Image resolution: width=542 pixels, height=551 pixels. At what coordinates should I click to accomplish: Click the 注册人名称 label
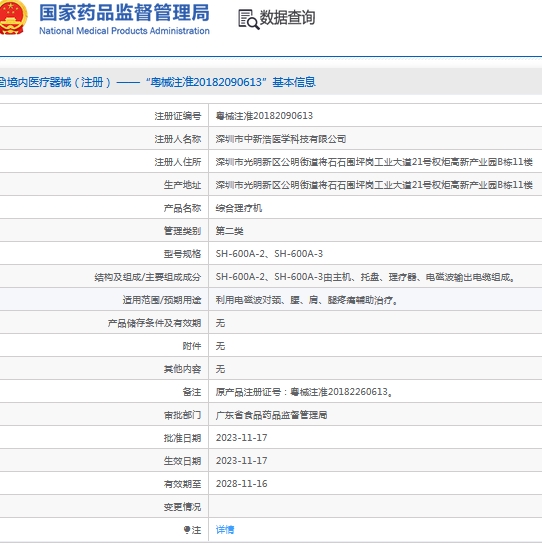tap(178, 139)
